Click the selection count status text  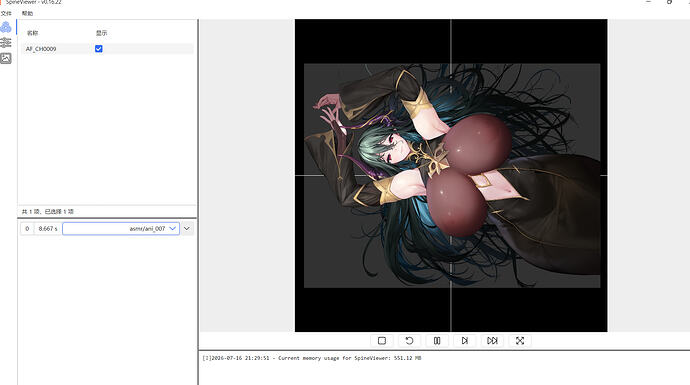pos(48,212)
